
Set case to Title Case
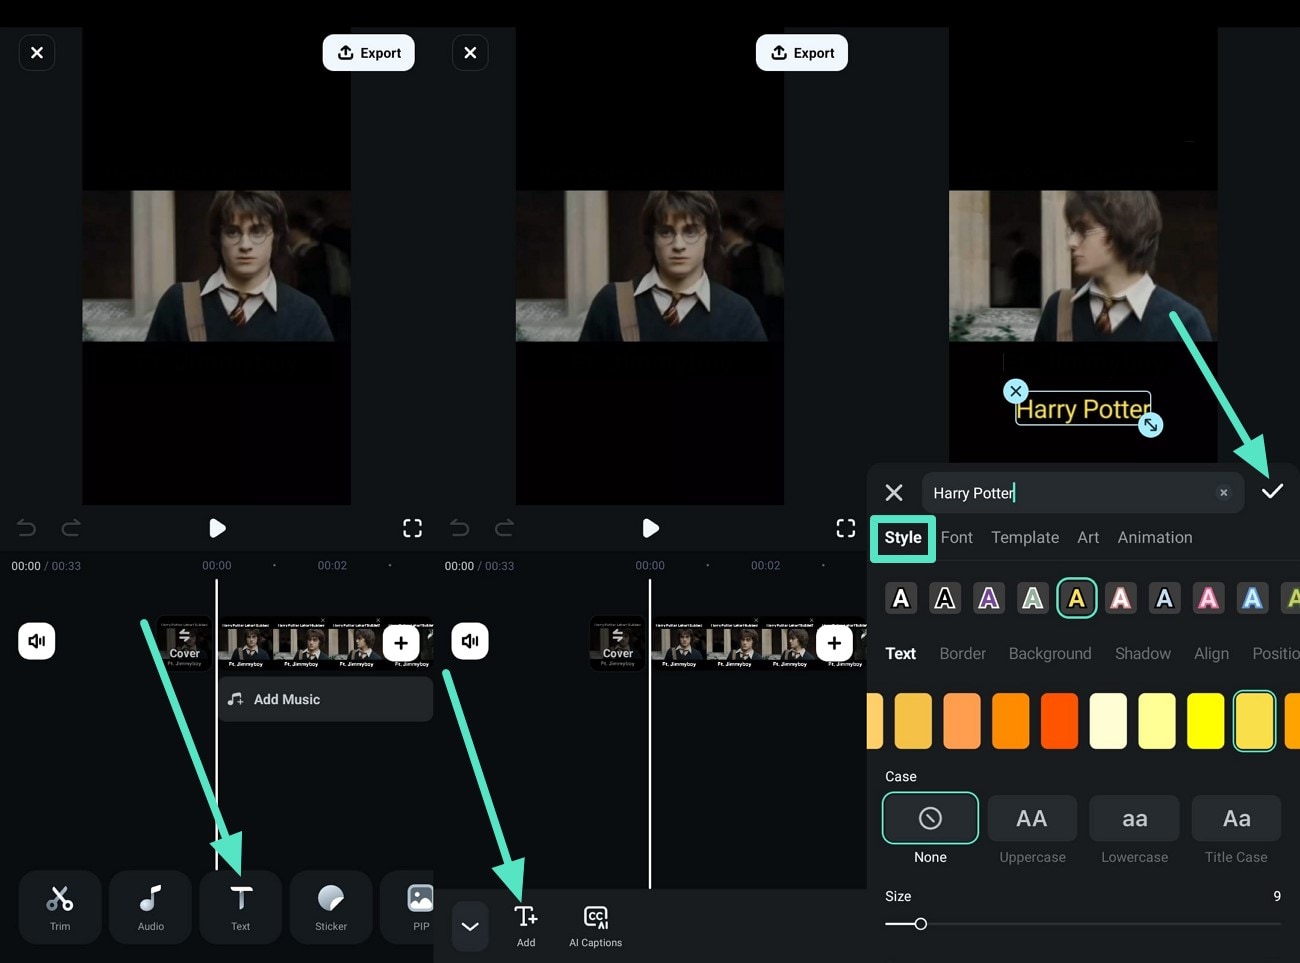click(1236, 819)
